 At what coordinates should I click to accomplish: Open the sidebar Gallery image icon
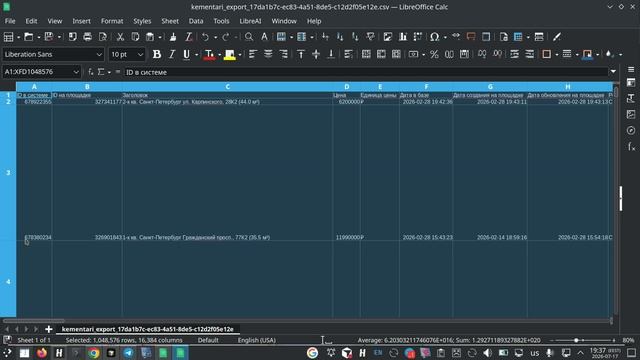[631, 114]
